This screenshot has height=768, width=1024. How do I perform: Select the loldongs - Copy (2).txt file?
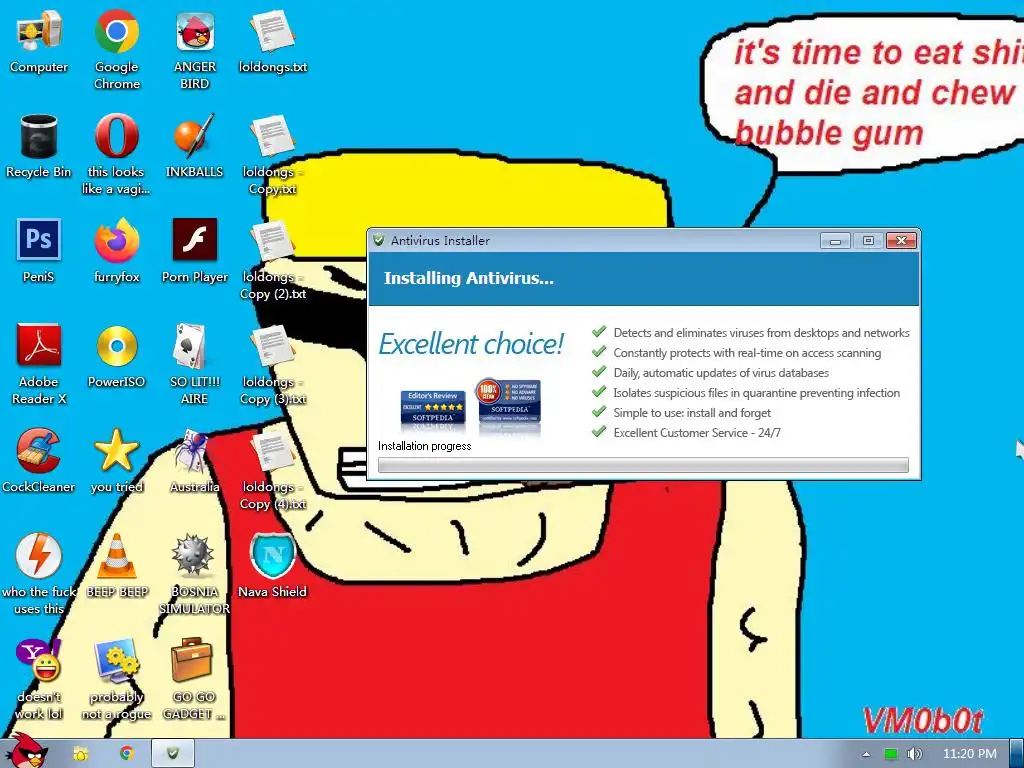(x=272, y=259)
